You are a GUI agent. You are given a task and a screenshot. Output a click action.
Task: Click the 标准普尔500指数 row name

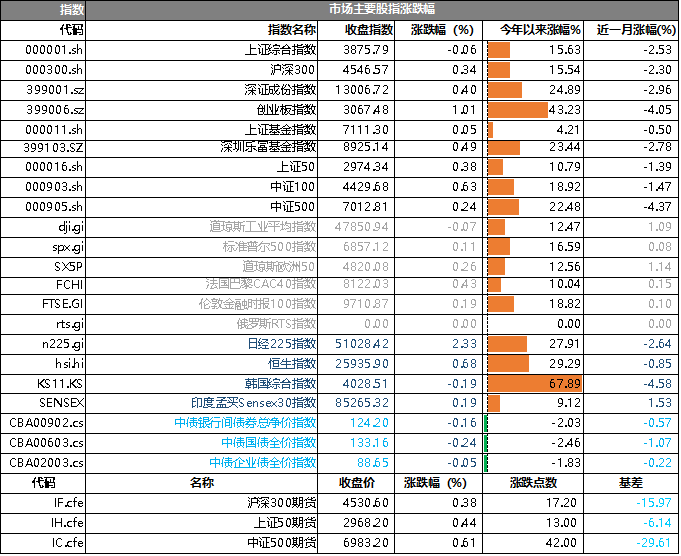click(269, 247)
